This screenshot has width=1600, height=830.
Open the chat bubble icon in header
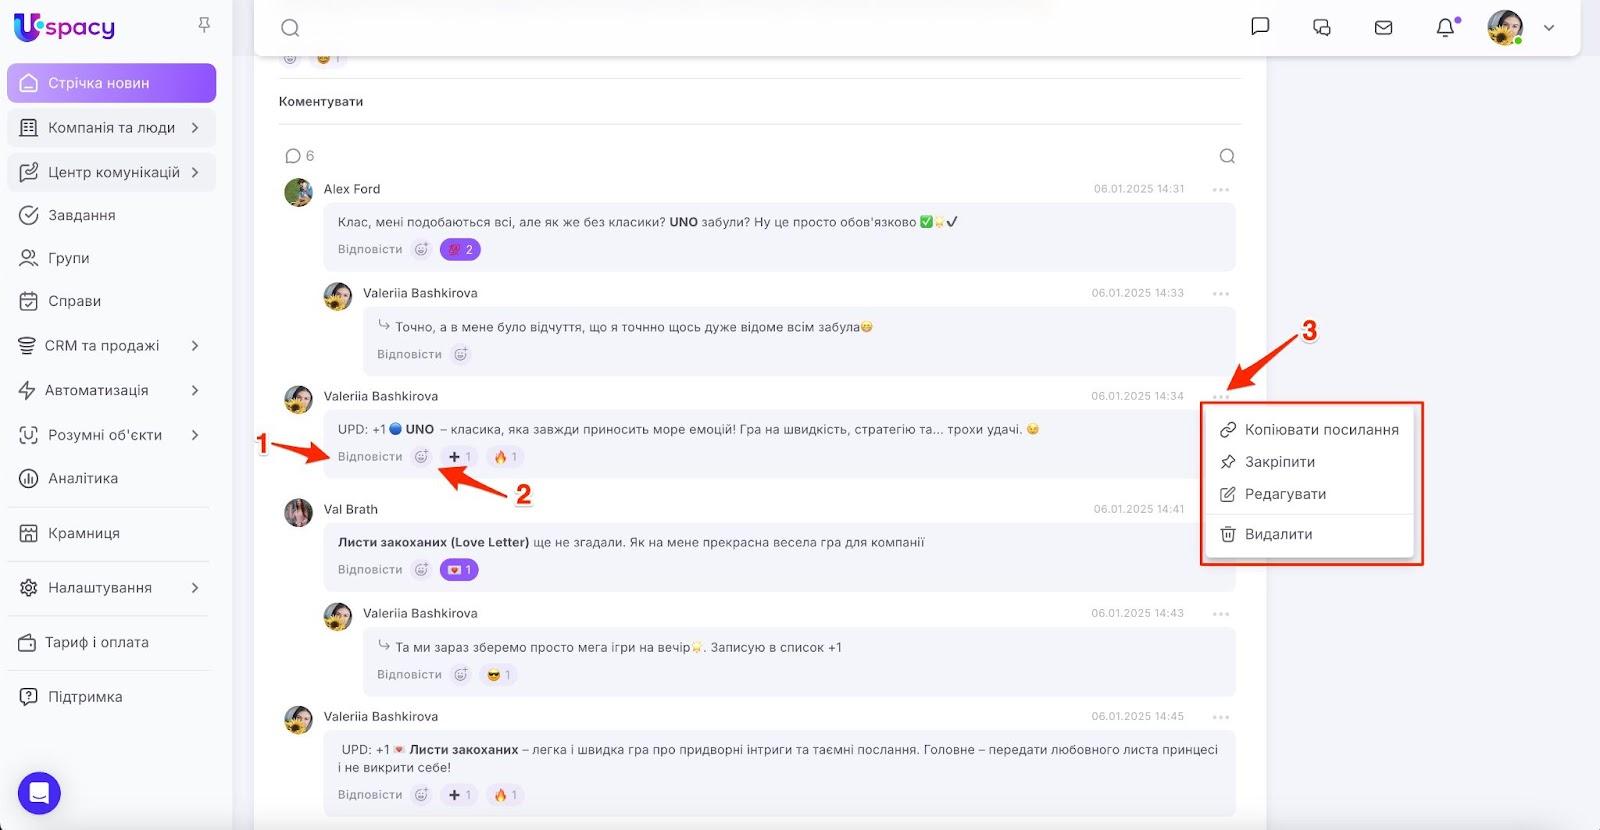click(1260, 27)
